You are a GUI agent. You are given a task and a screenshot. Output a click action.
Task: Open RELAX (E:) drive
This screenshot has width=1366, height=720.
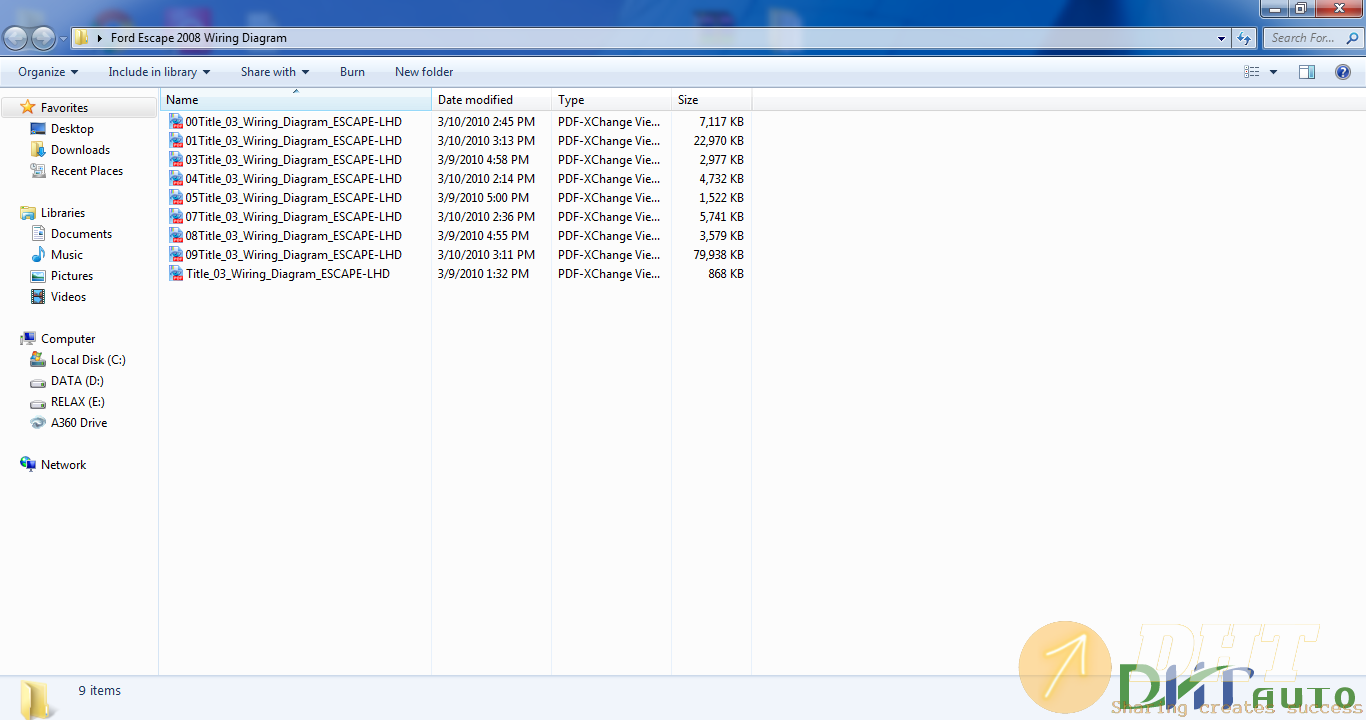[78, 402]
